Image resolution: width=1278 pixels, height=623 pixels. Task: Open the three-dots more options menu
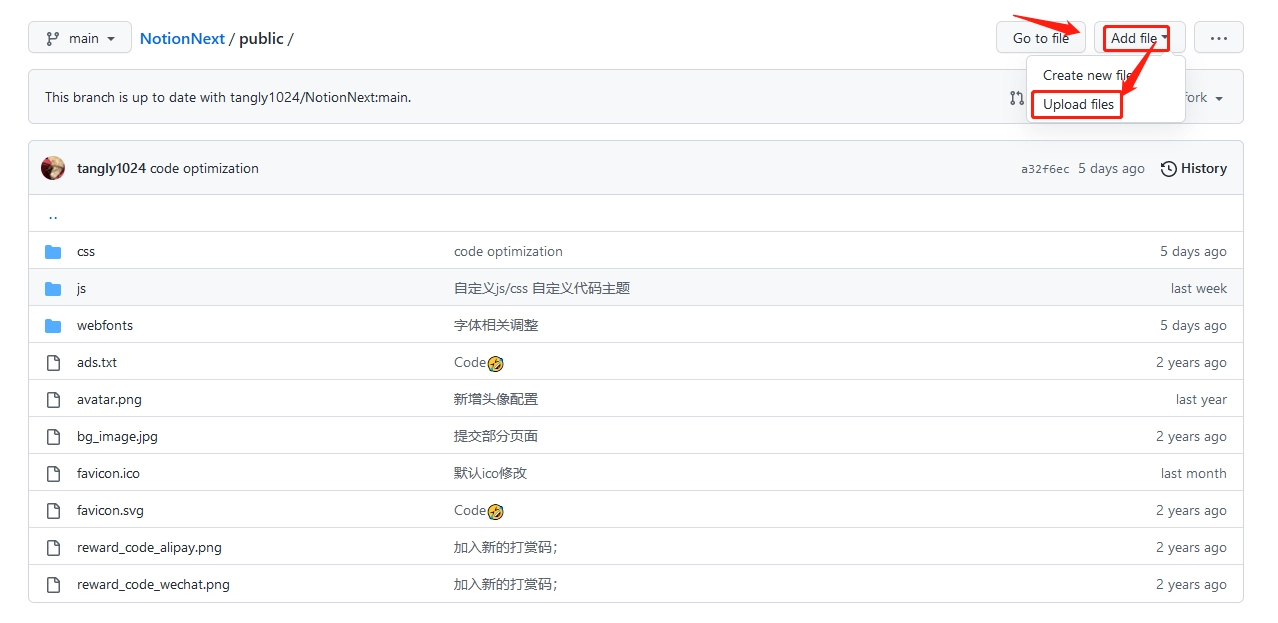1218,38
